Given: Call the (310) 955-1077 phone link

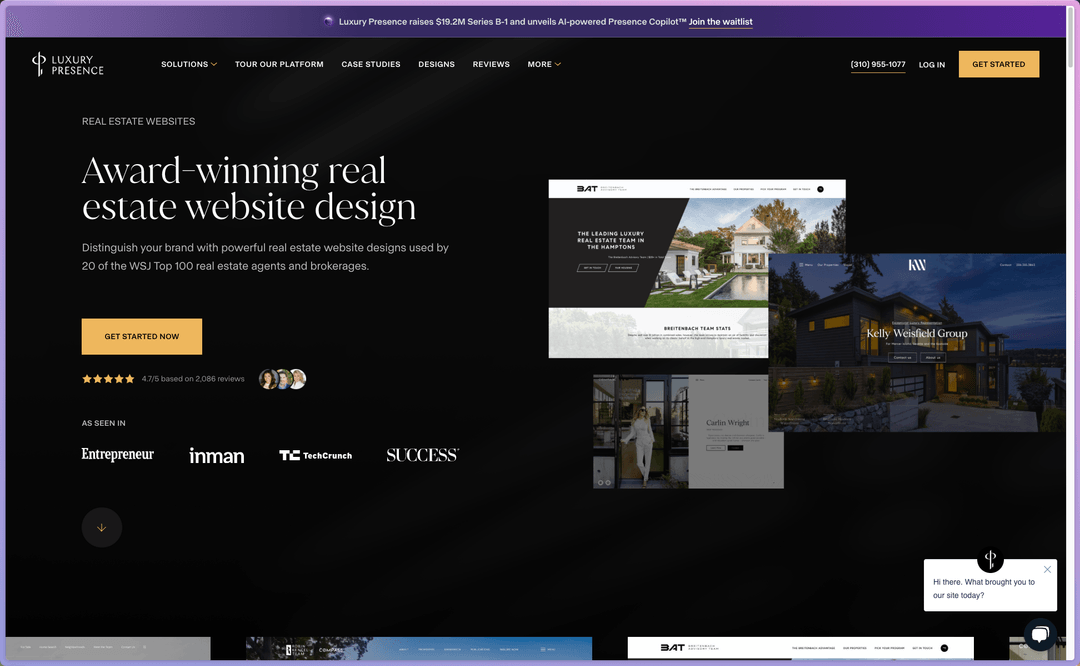Looking at the screenshot, I should (878, 64).
